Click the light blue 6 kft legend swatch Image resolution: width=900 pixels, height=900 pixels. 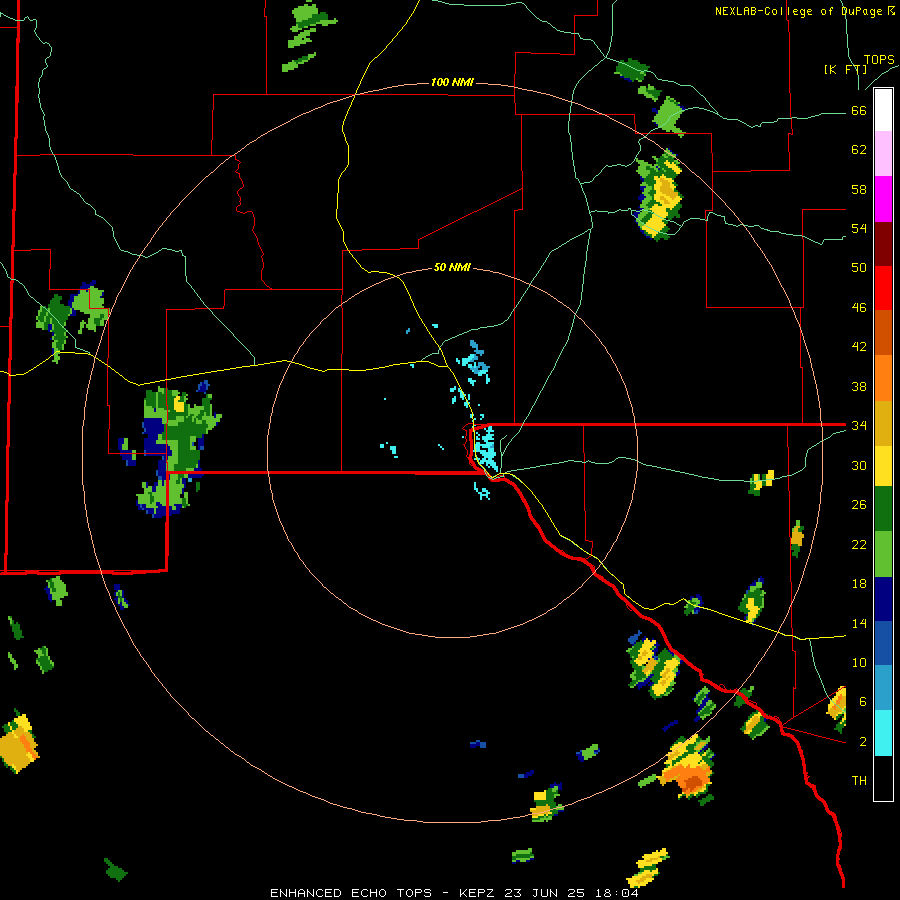click(x=883, y=688)
